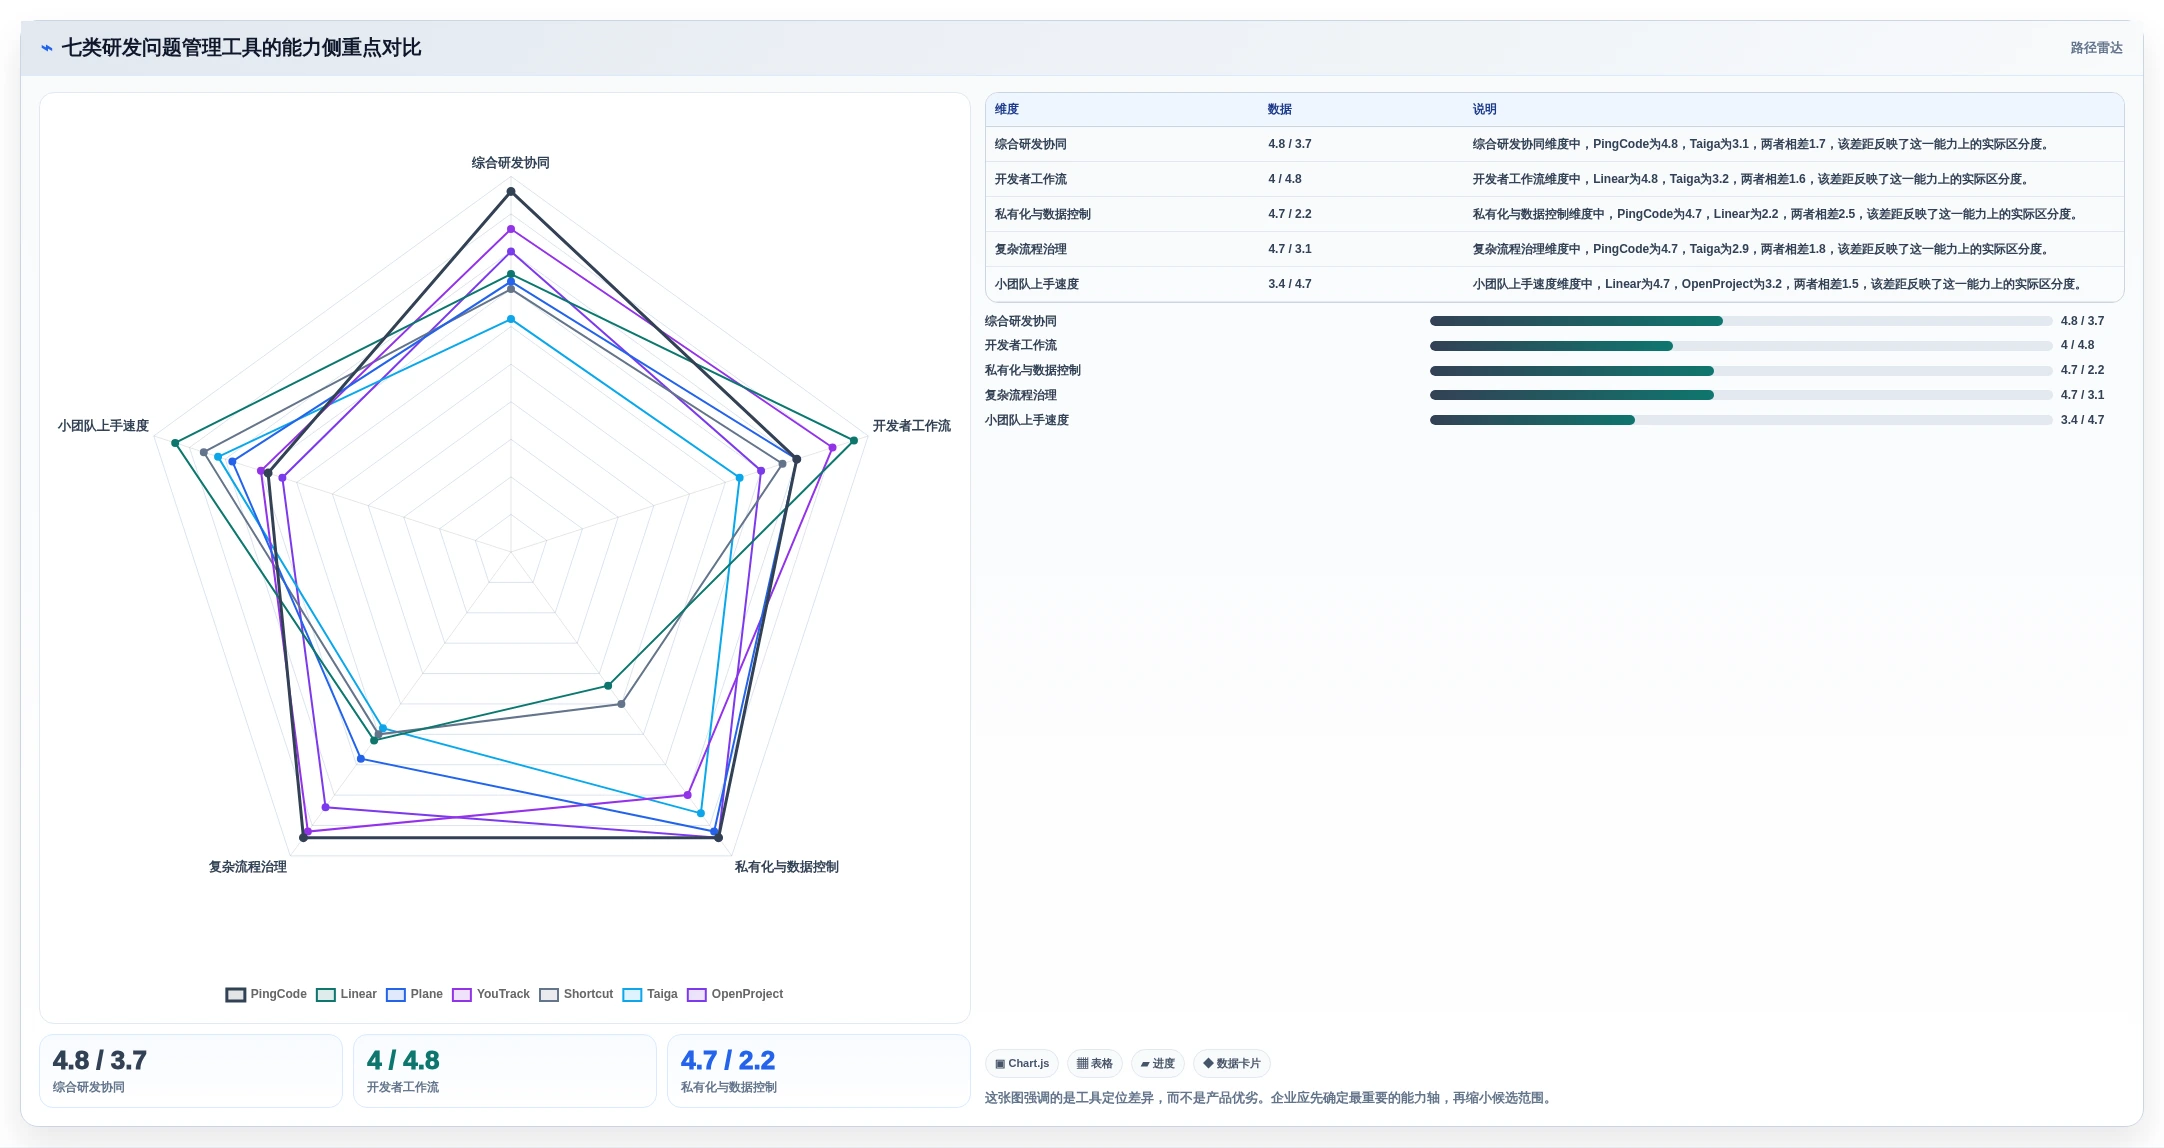Click the 综合研发协同 progress bar
This screenshot has height=1148, width=2164.
1741,321
